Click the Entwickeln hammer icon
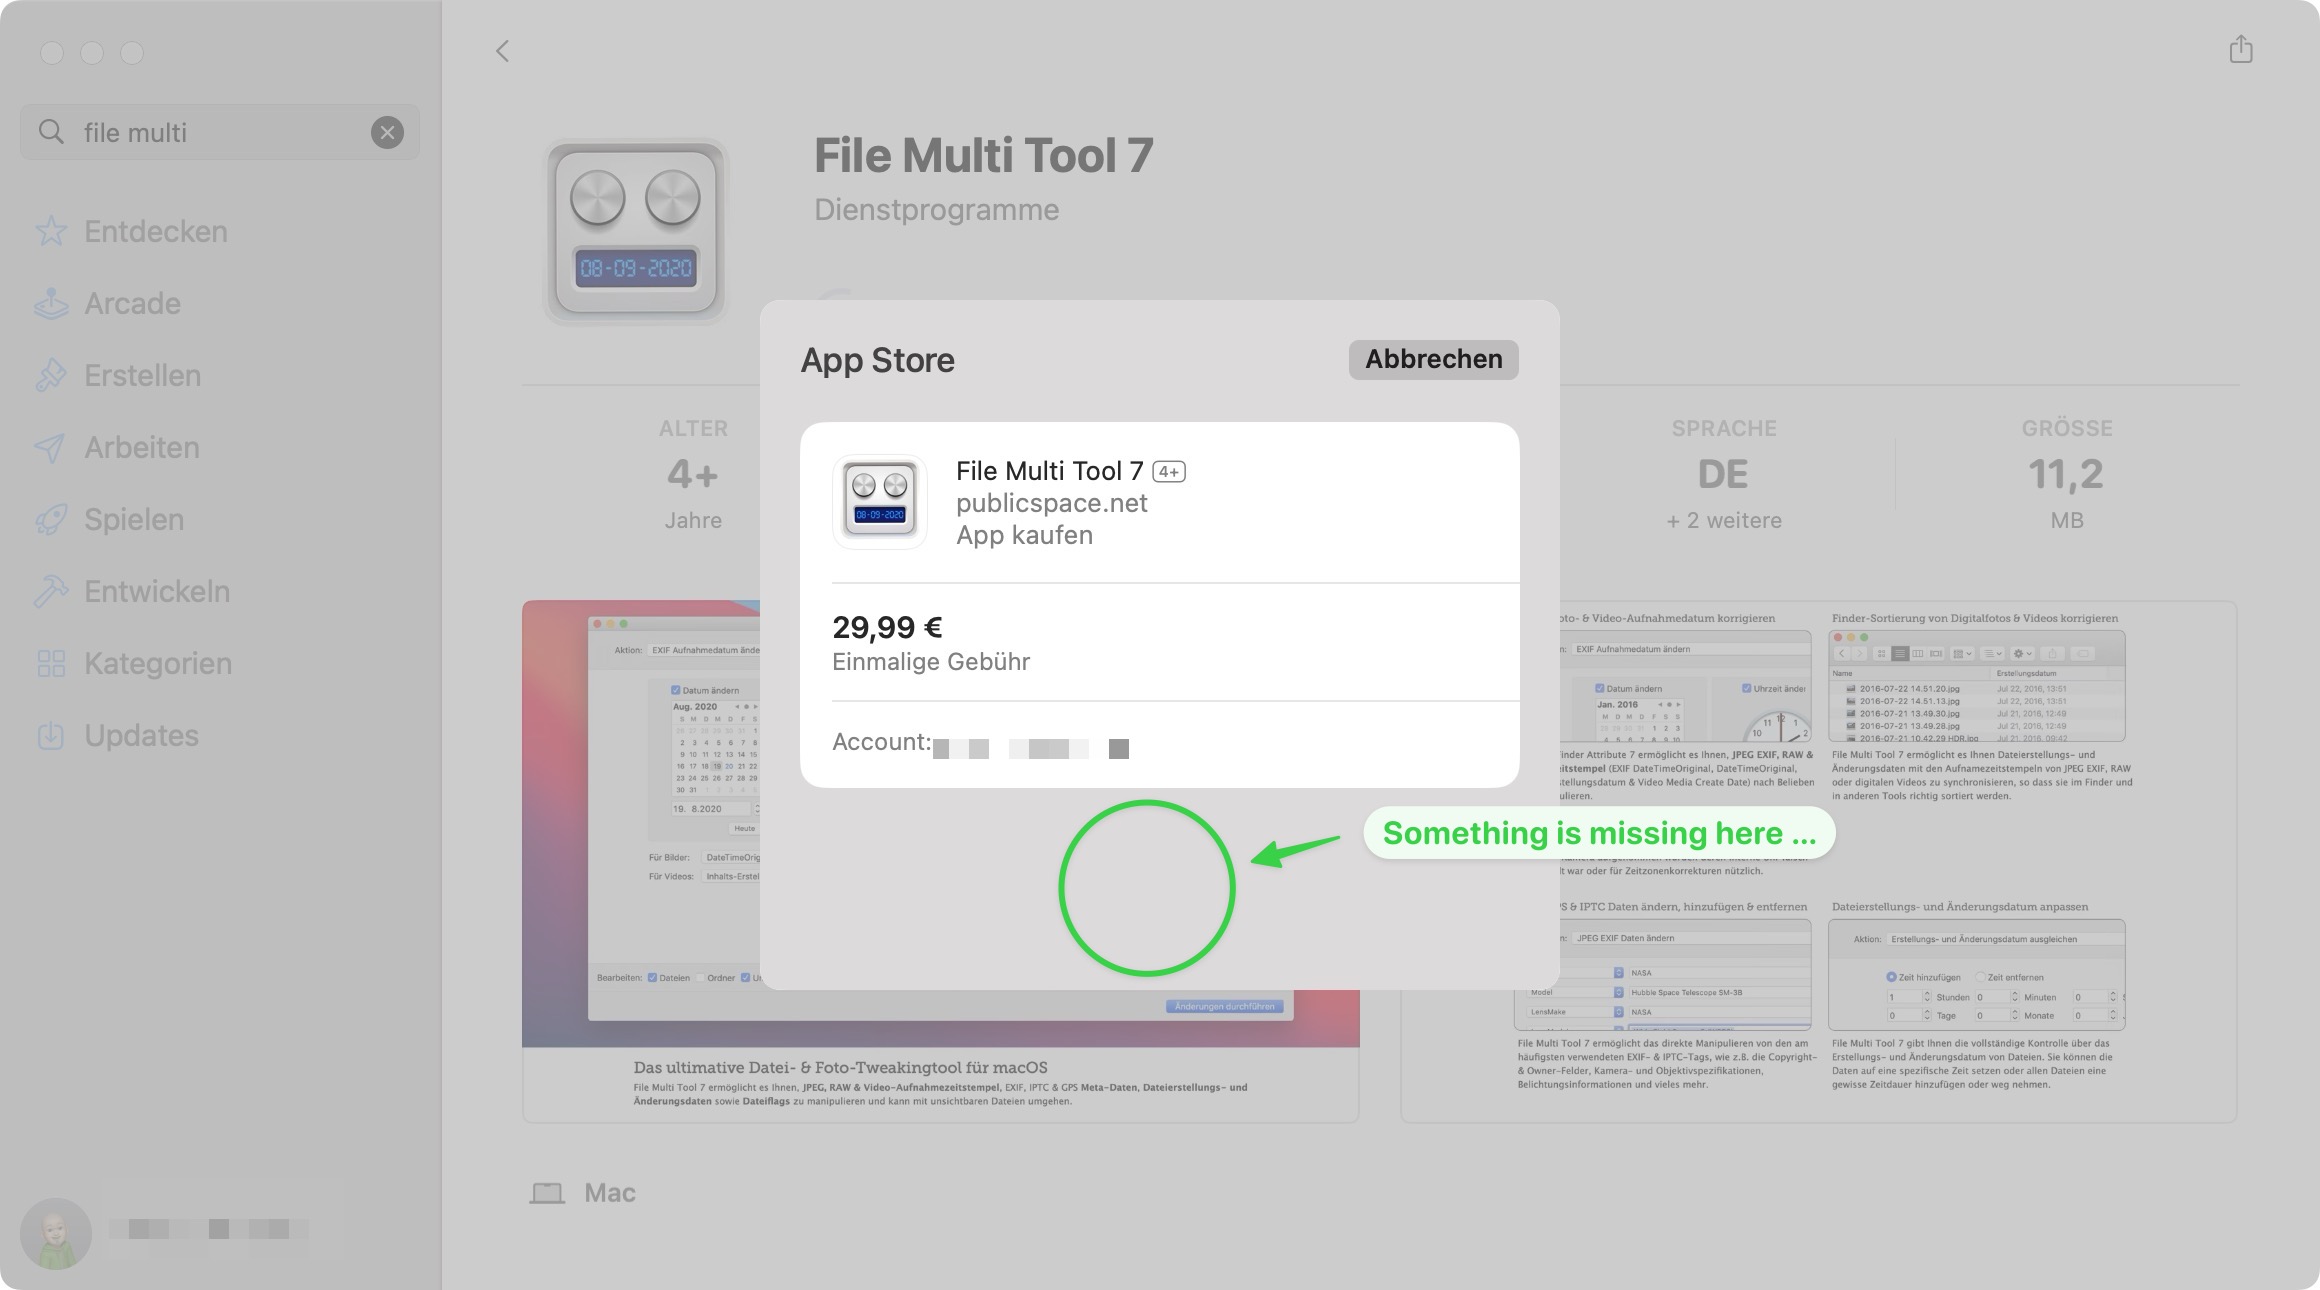The image size is (2320, 1290). [50, 591]
